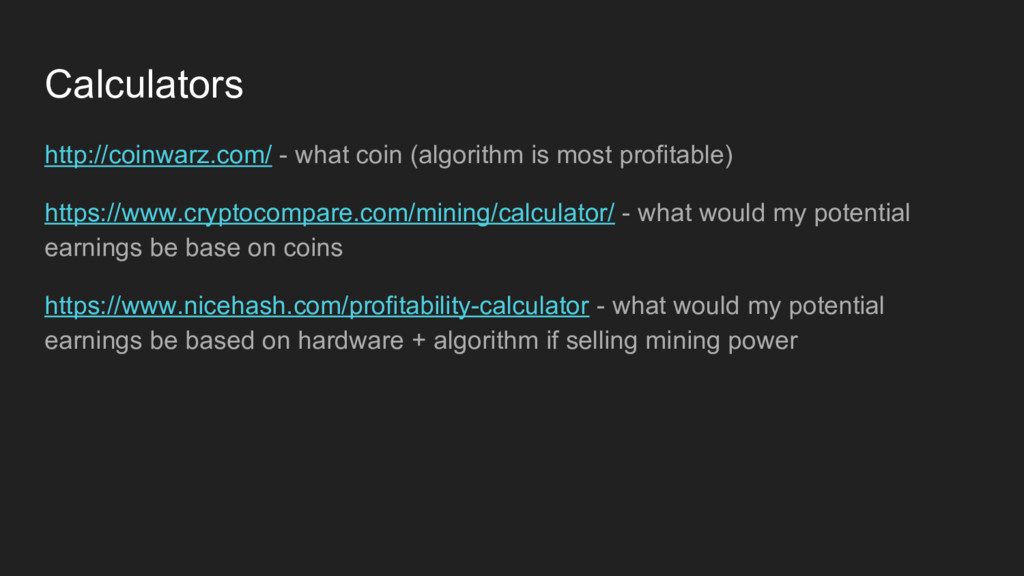Open the nicehash profitability-calculator link

point(317,306)
